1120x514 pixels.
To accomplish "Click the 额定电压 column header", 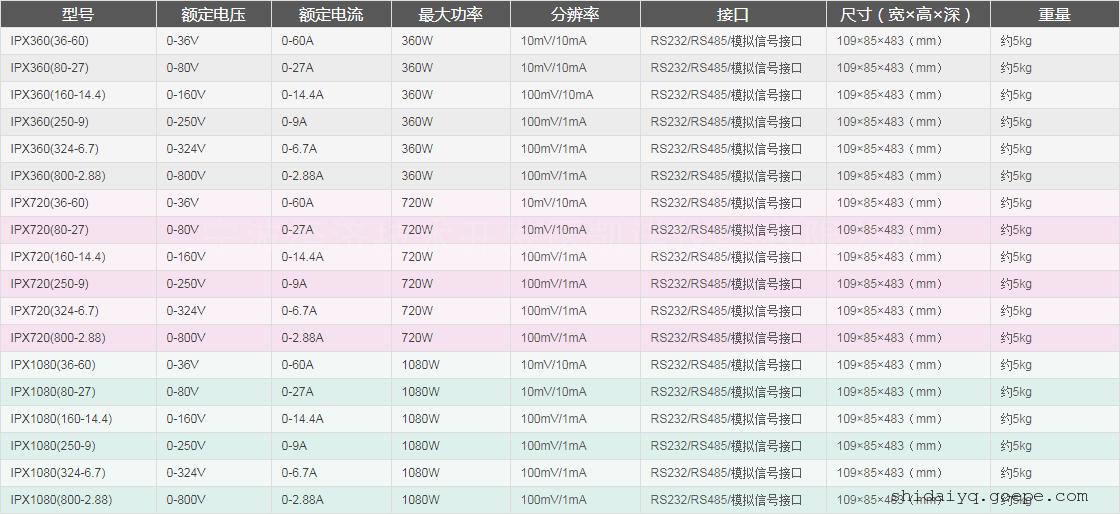I will click(213, 15).
